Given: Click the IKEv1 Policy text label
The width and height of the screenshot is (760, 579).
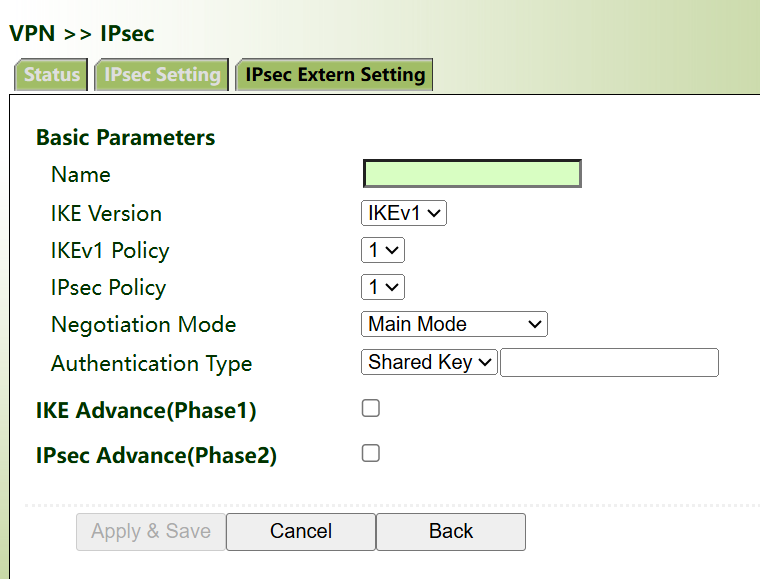Looking at the screenshot, I should (x=110, y=251).
